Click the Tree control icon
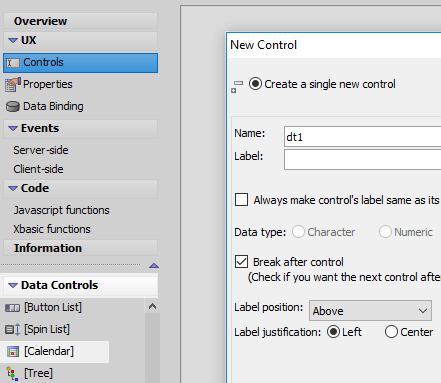This screenshot has width=441, height=383. 13,374
